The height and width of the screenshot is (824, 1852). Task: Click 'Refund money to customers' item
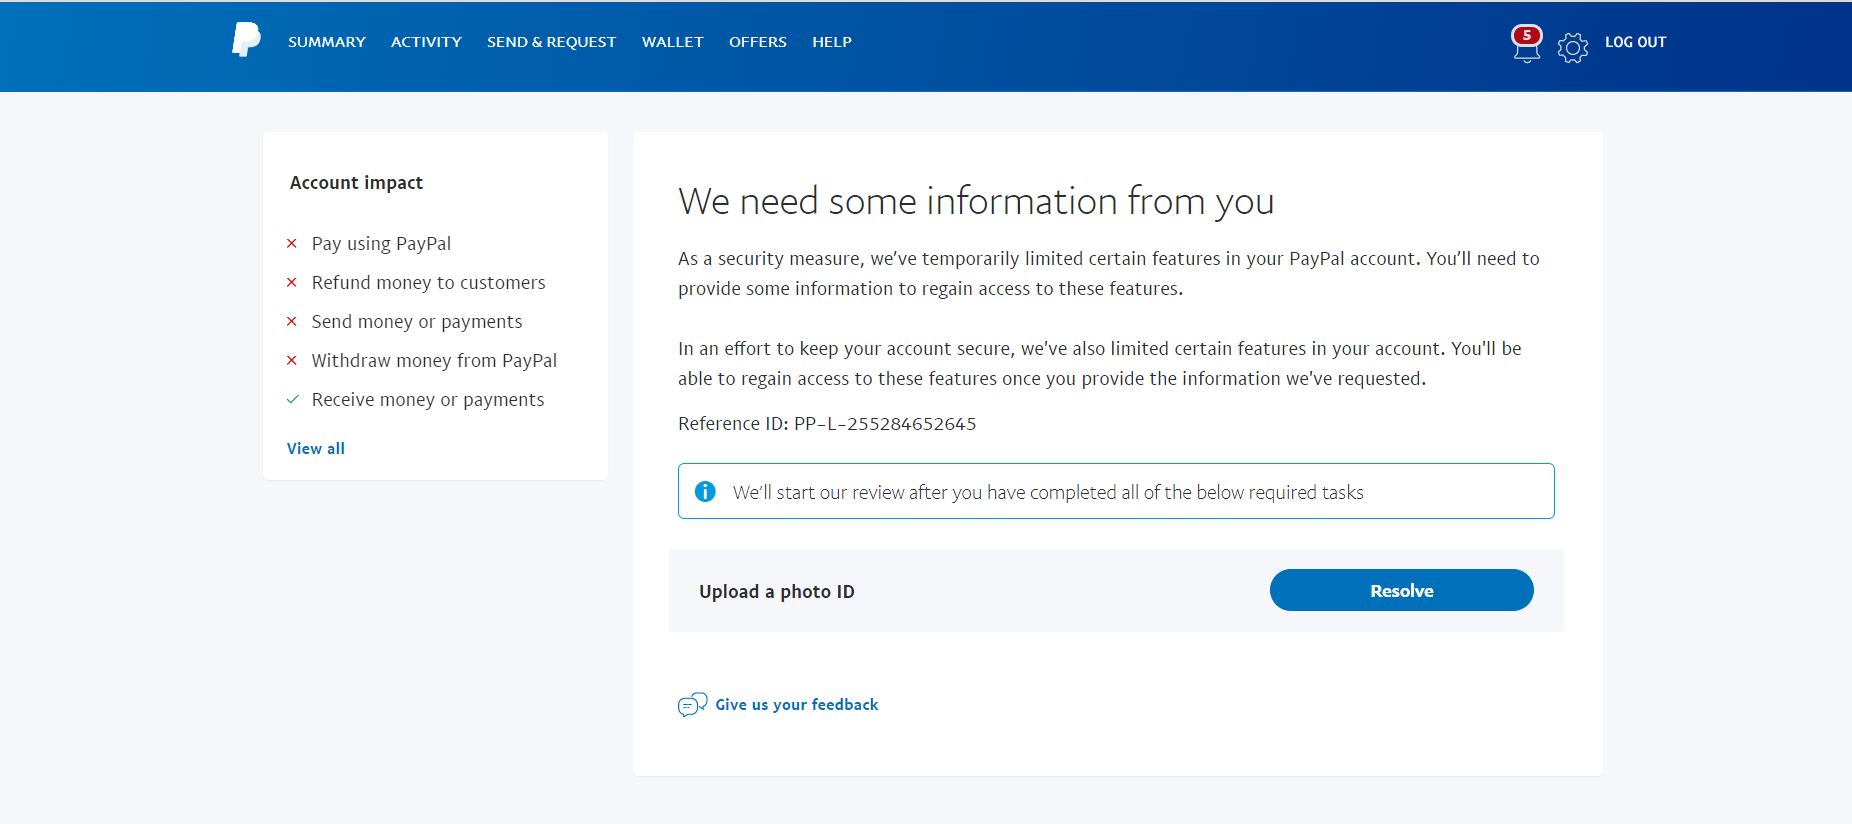pos(428,282)
